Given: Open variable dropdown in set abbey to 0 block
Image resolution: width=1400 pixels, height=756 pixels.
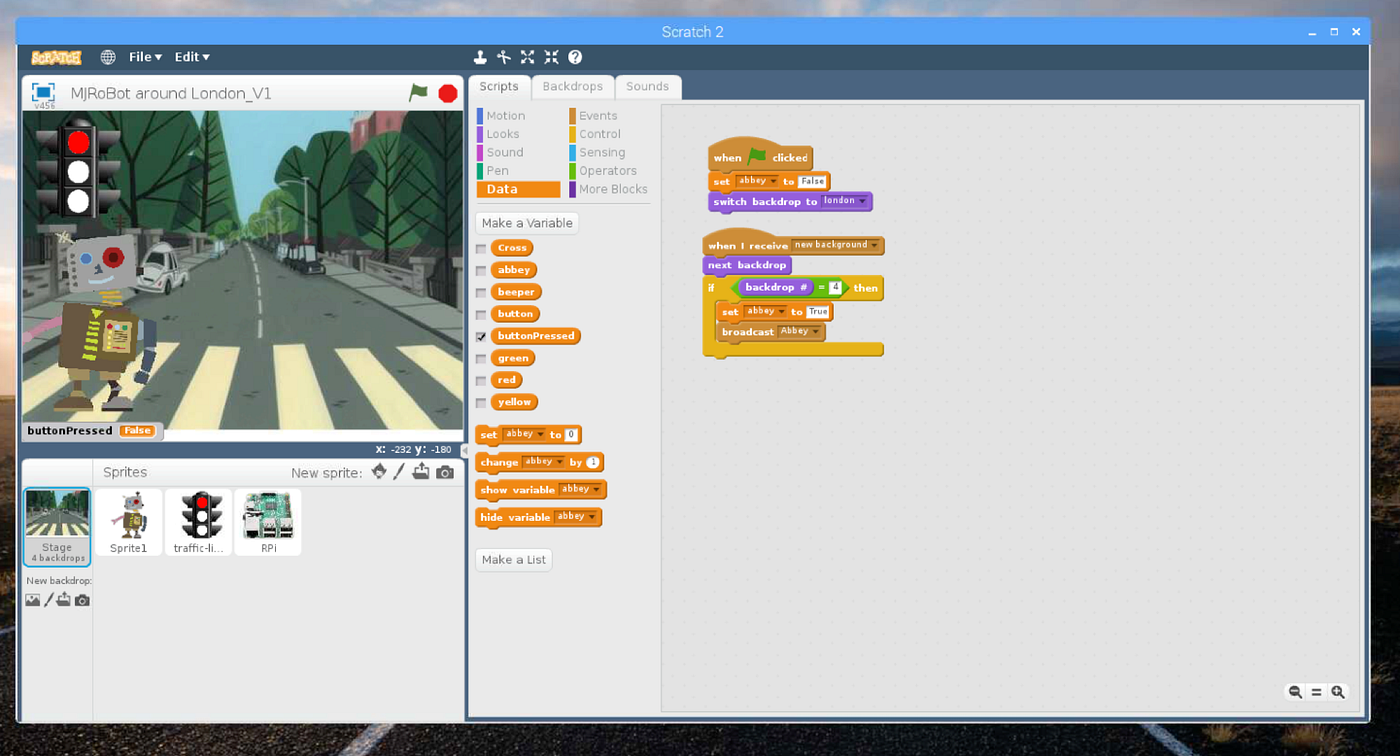Looking at the screenshot, I should tap(541, 434).
